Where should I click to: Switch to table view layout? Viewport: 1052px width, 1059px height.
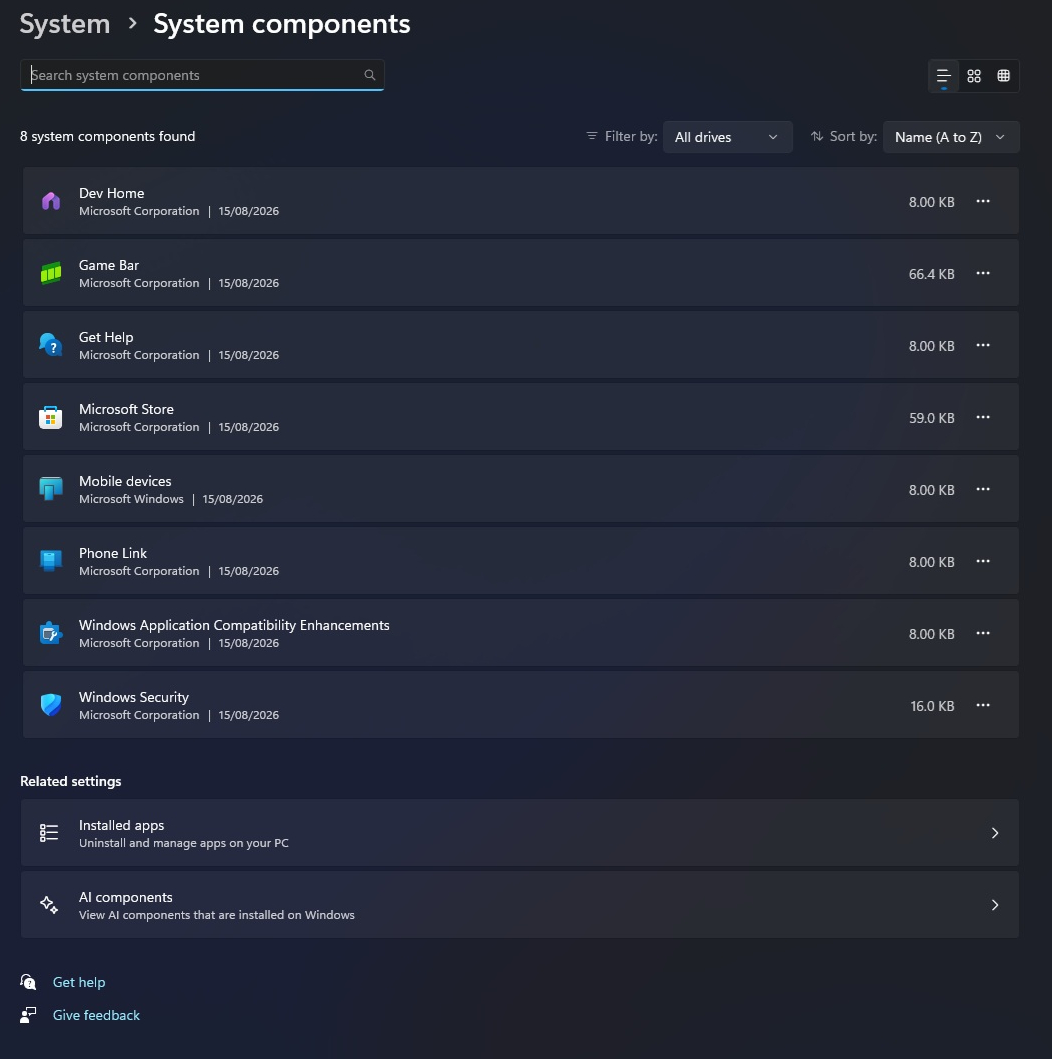pyautogui.click(x=1003, y=76)
